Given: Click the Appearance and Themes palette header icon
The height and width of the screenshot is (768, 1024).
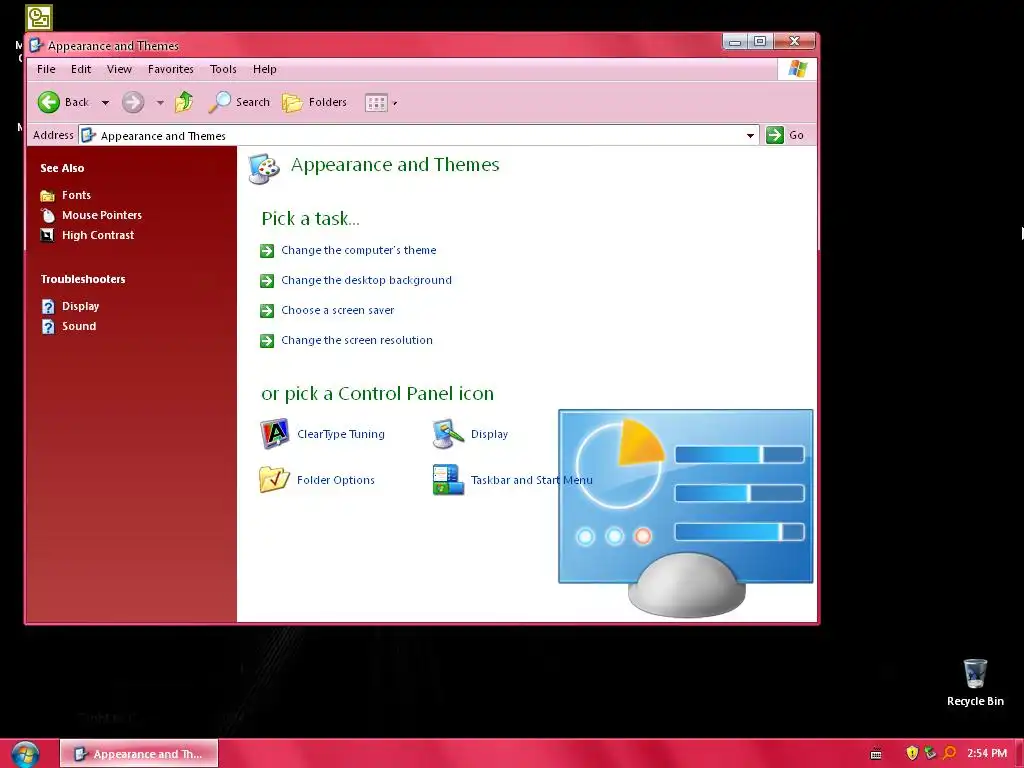Looking at the screenshot, I should [x=264, y=168].
